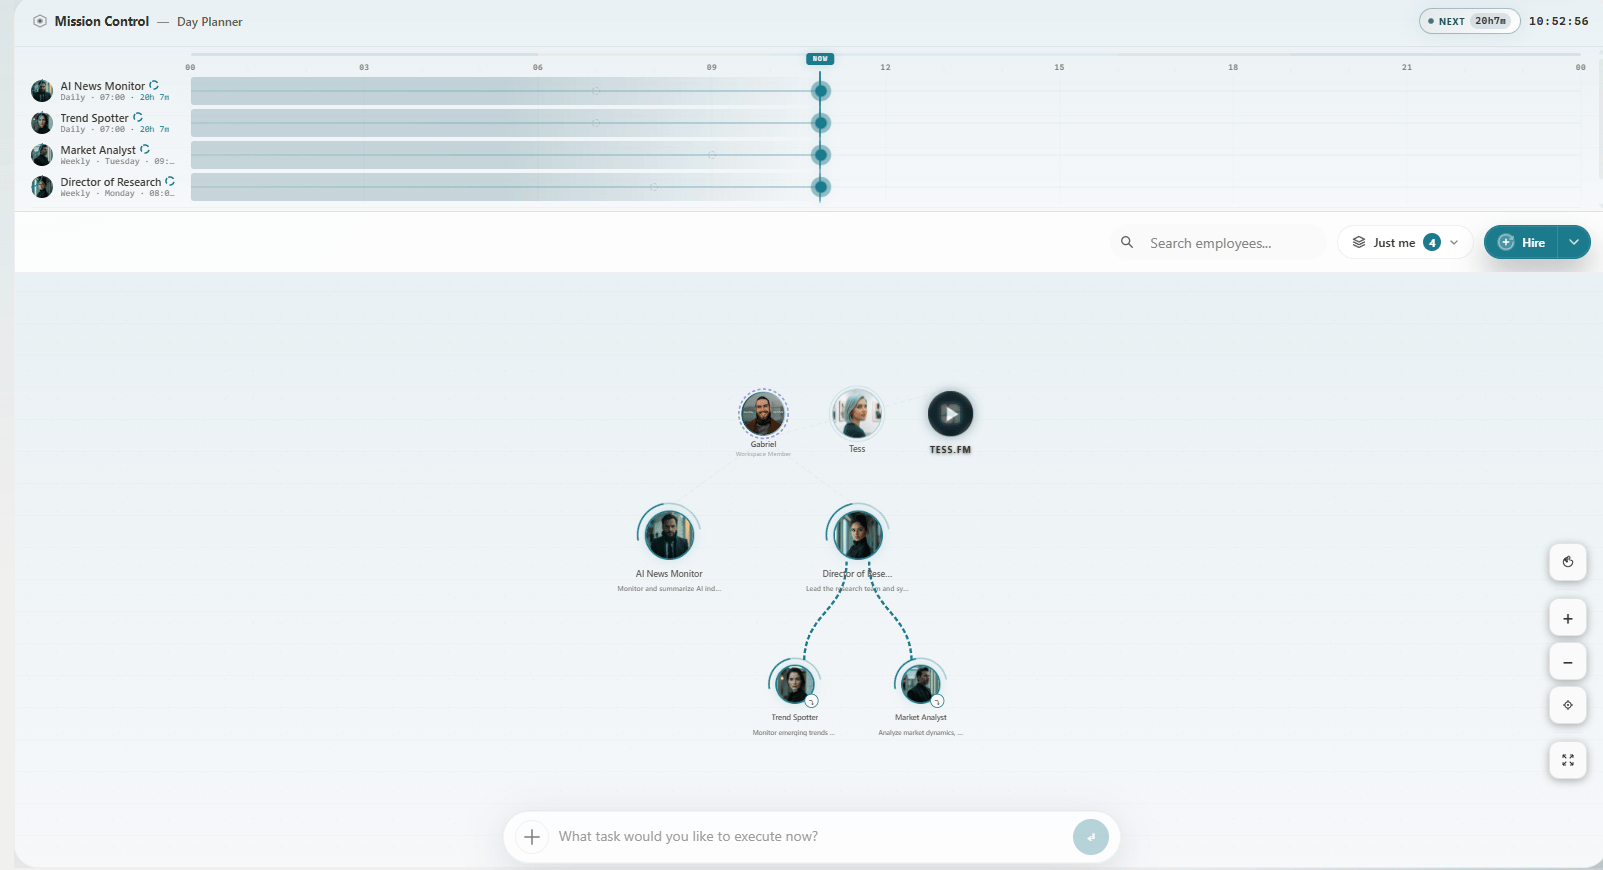Viewport: 1603px width, 870px height.
Task: Click the AI News Monitor timeline bar
Action: pyautogui.click(x=505, y=91)
